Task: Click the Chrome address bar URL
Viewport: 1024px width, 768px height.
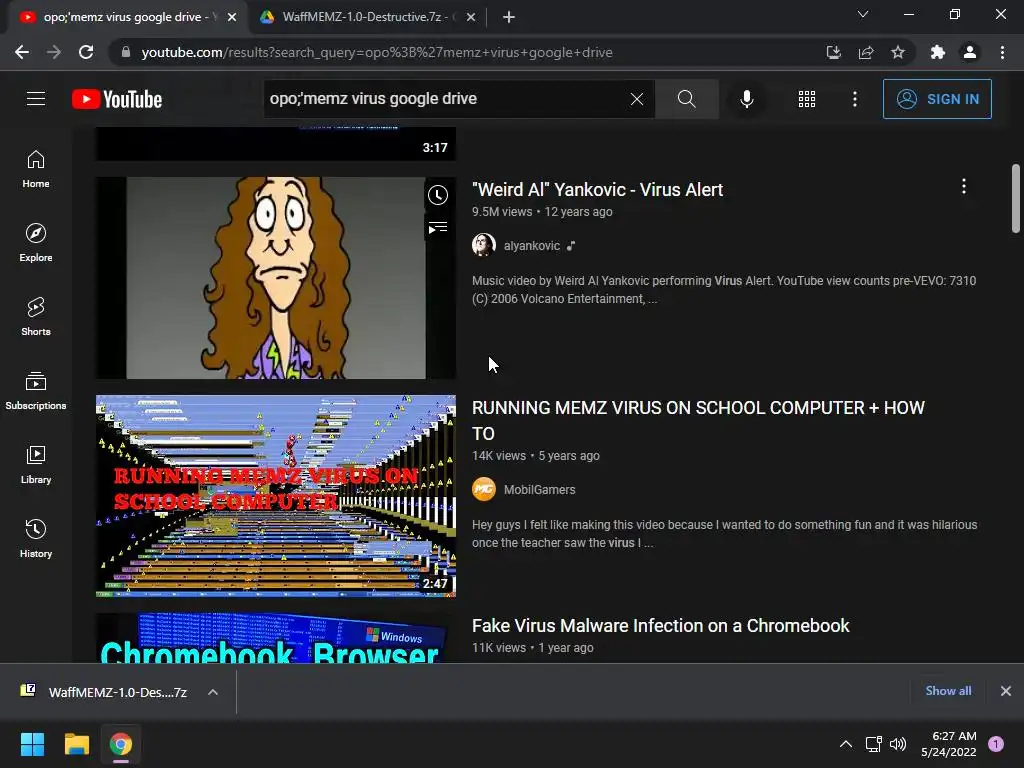Action: (377, 52)
